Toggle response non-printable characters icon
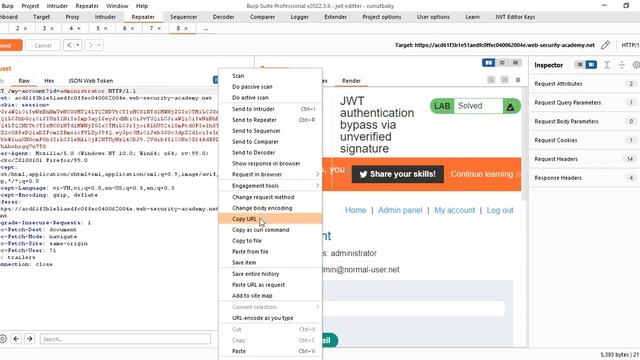 [504, 80]
